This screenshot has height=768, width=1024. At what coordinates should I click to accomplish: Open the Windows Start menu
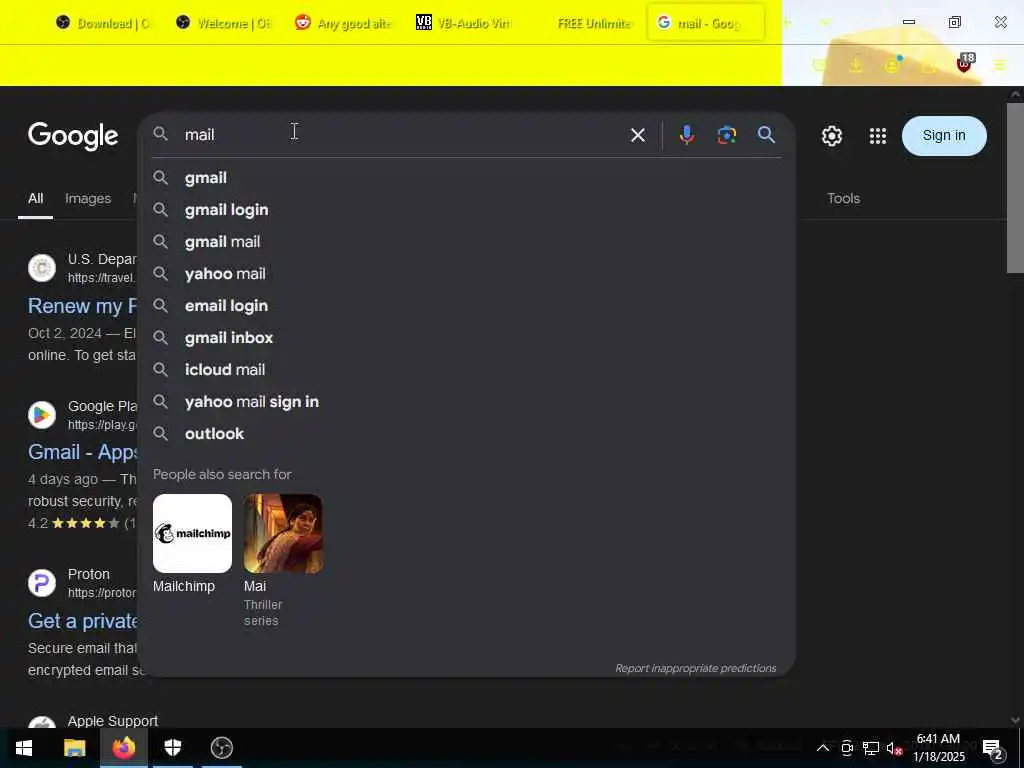click(24, 748)
